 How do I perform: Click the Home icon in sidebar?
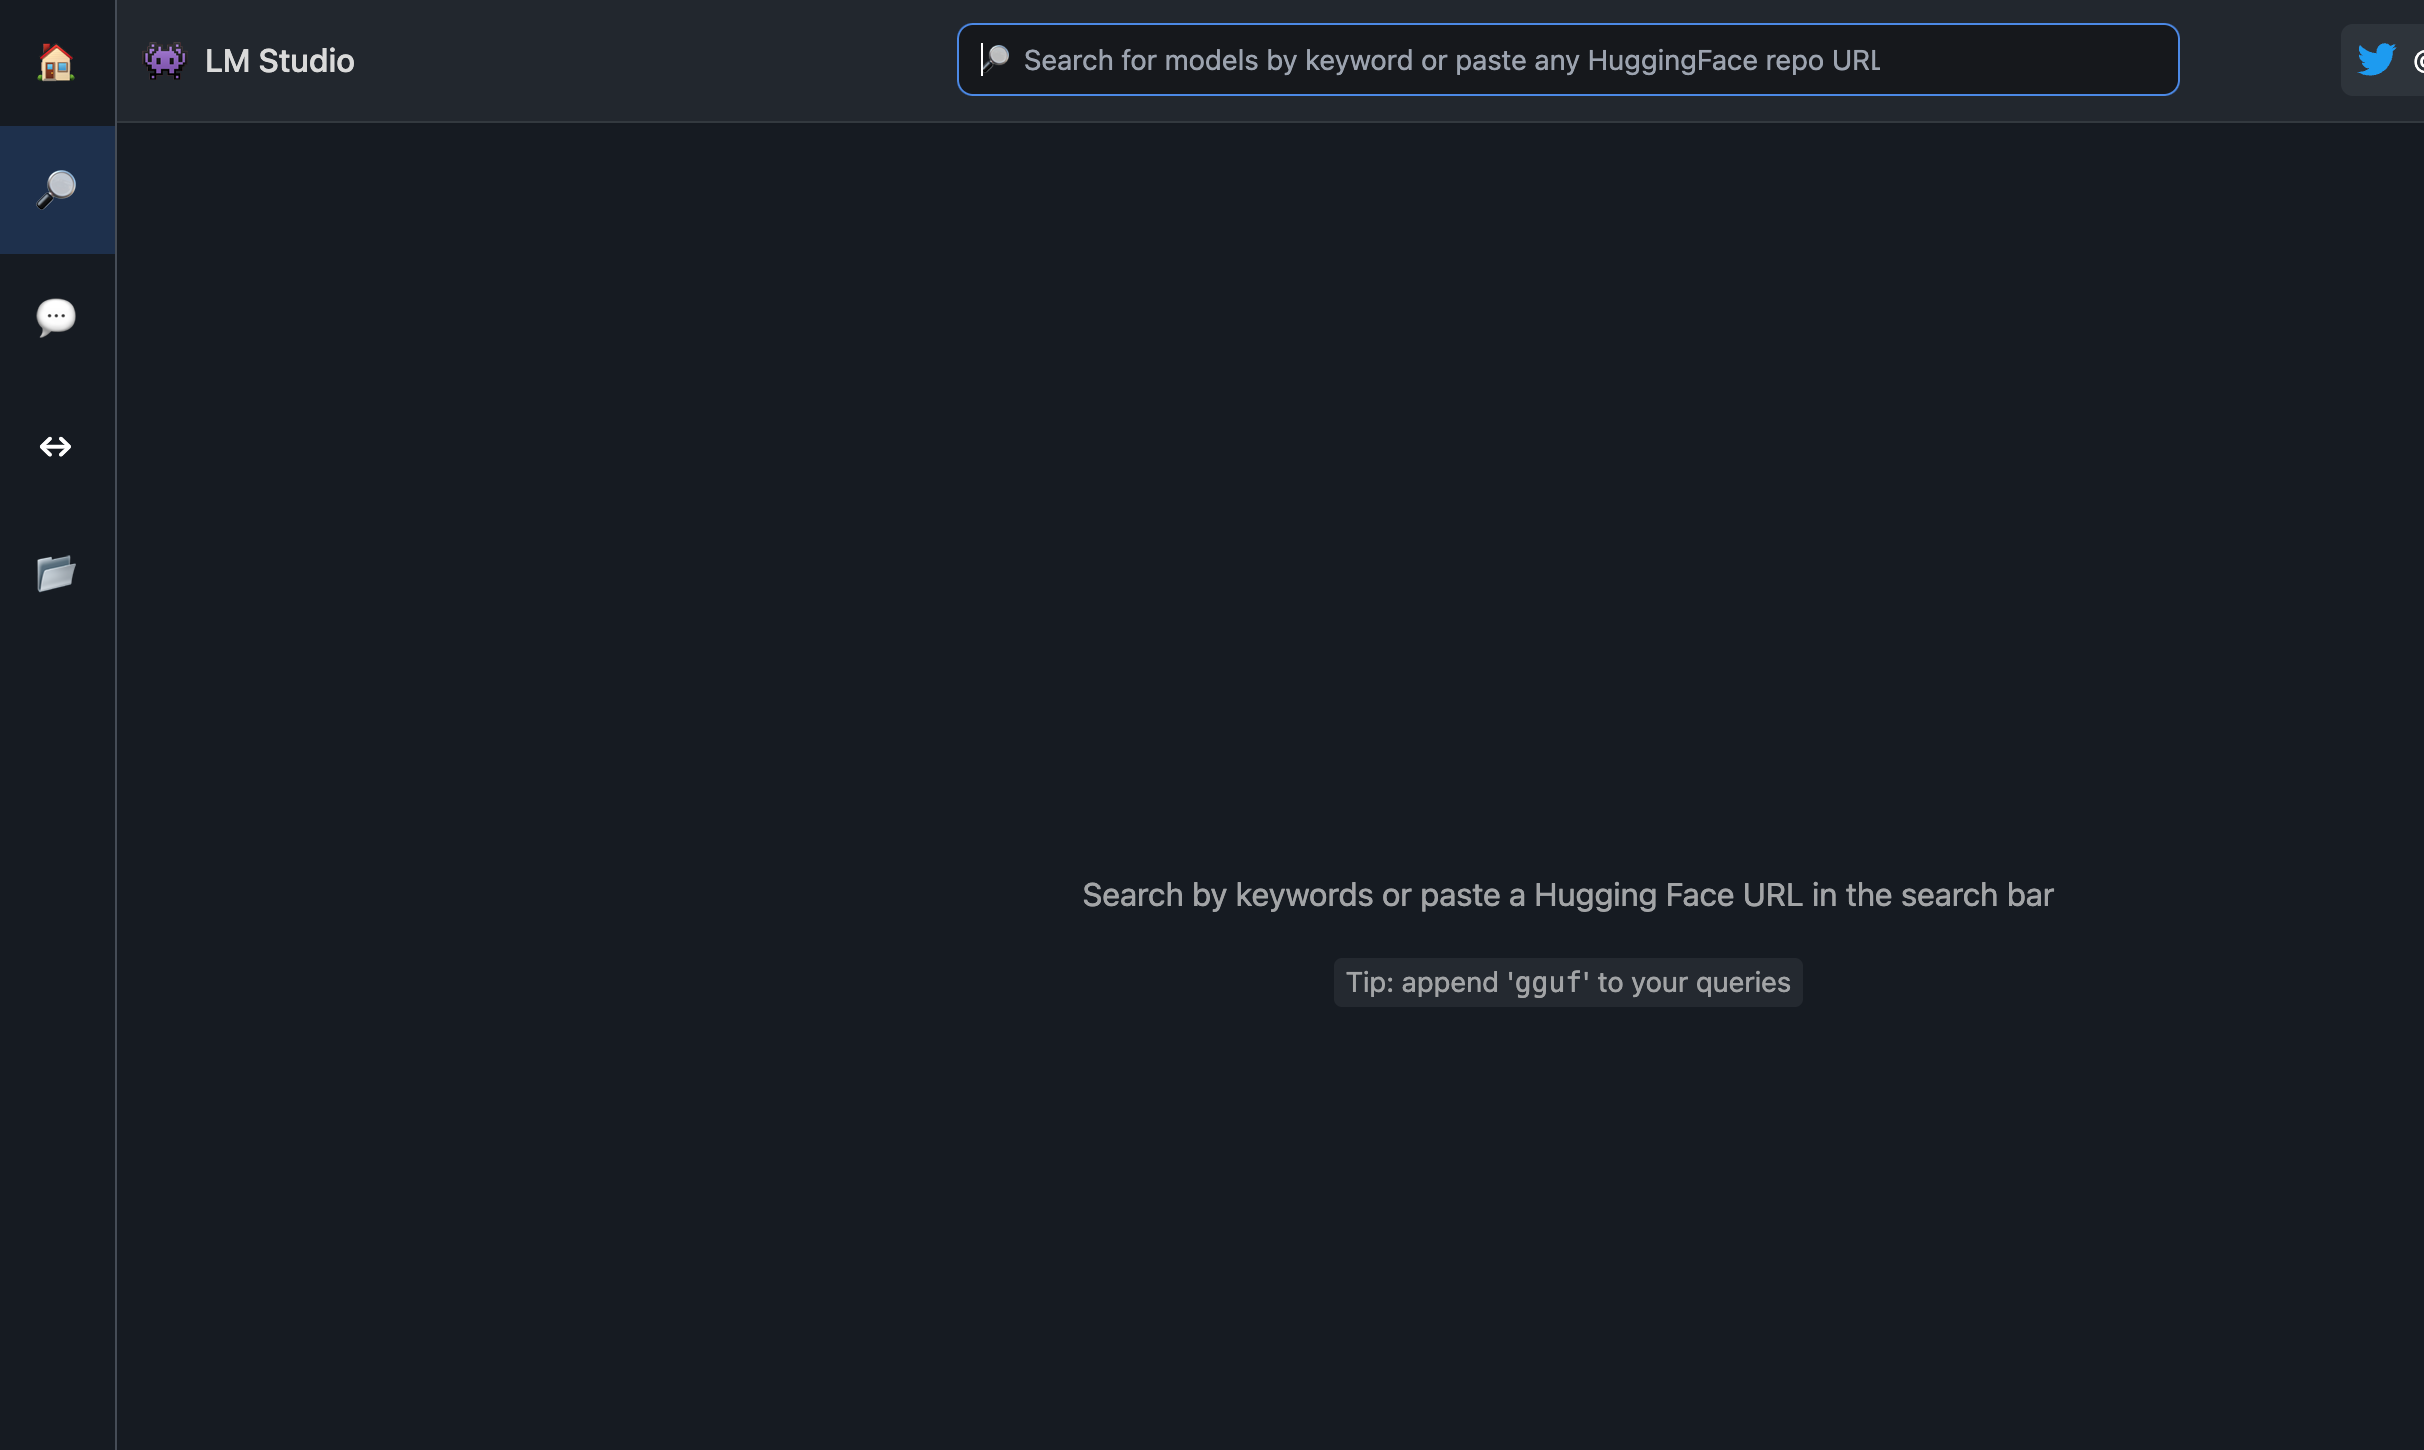(x=55, y=60)
